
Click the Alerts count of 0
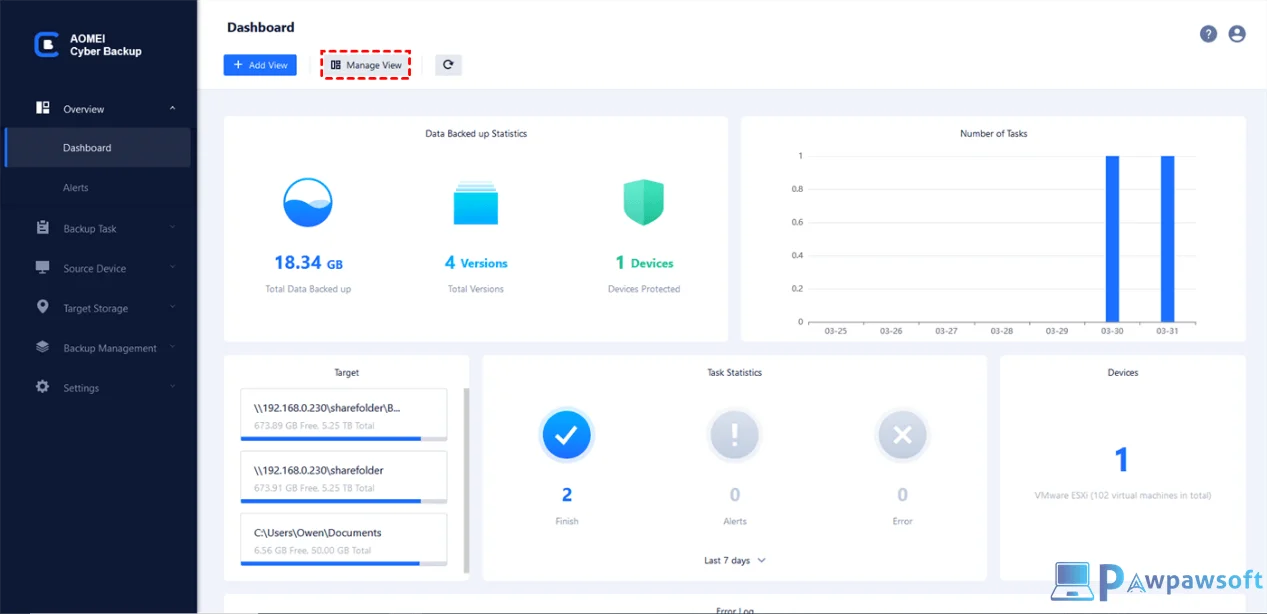click(x=735, y=495)
